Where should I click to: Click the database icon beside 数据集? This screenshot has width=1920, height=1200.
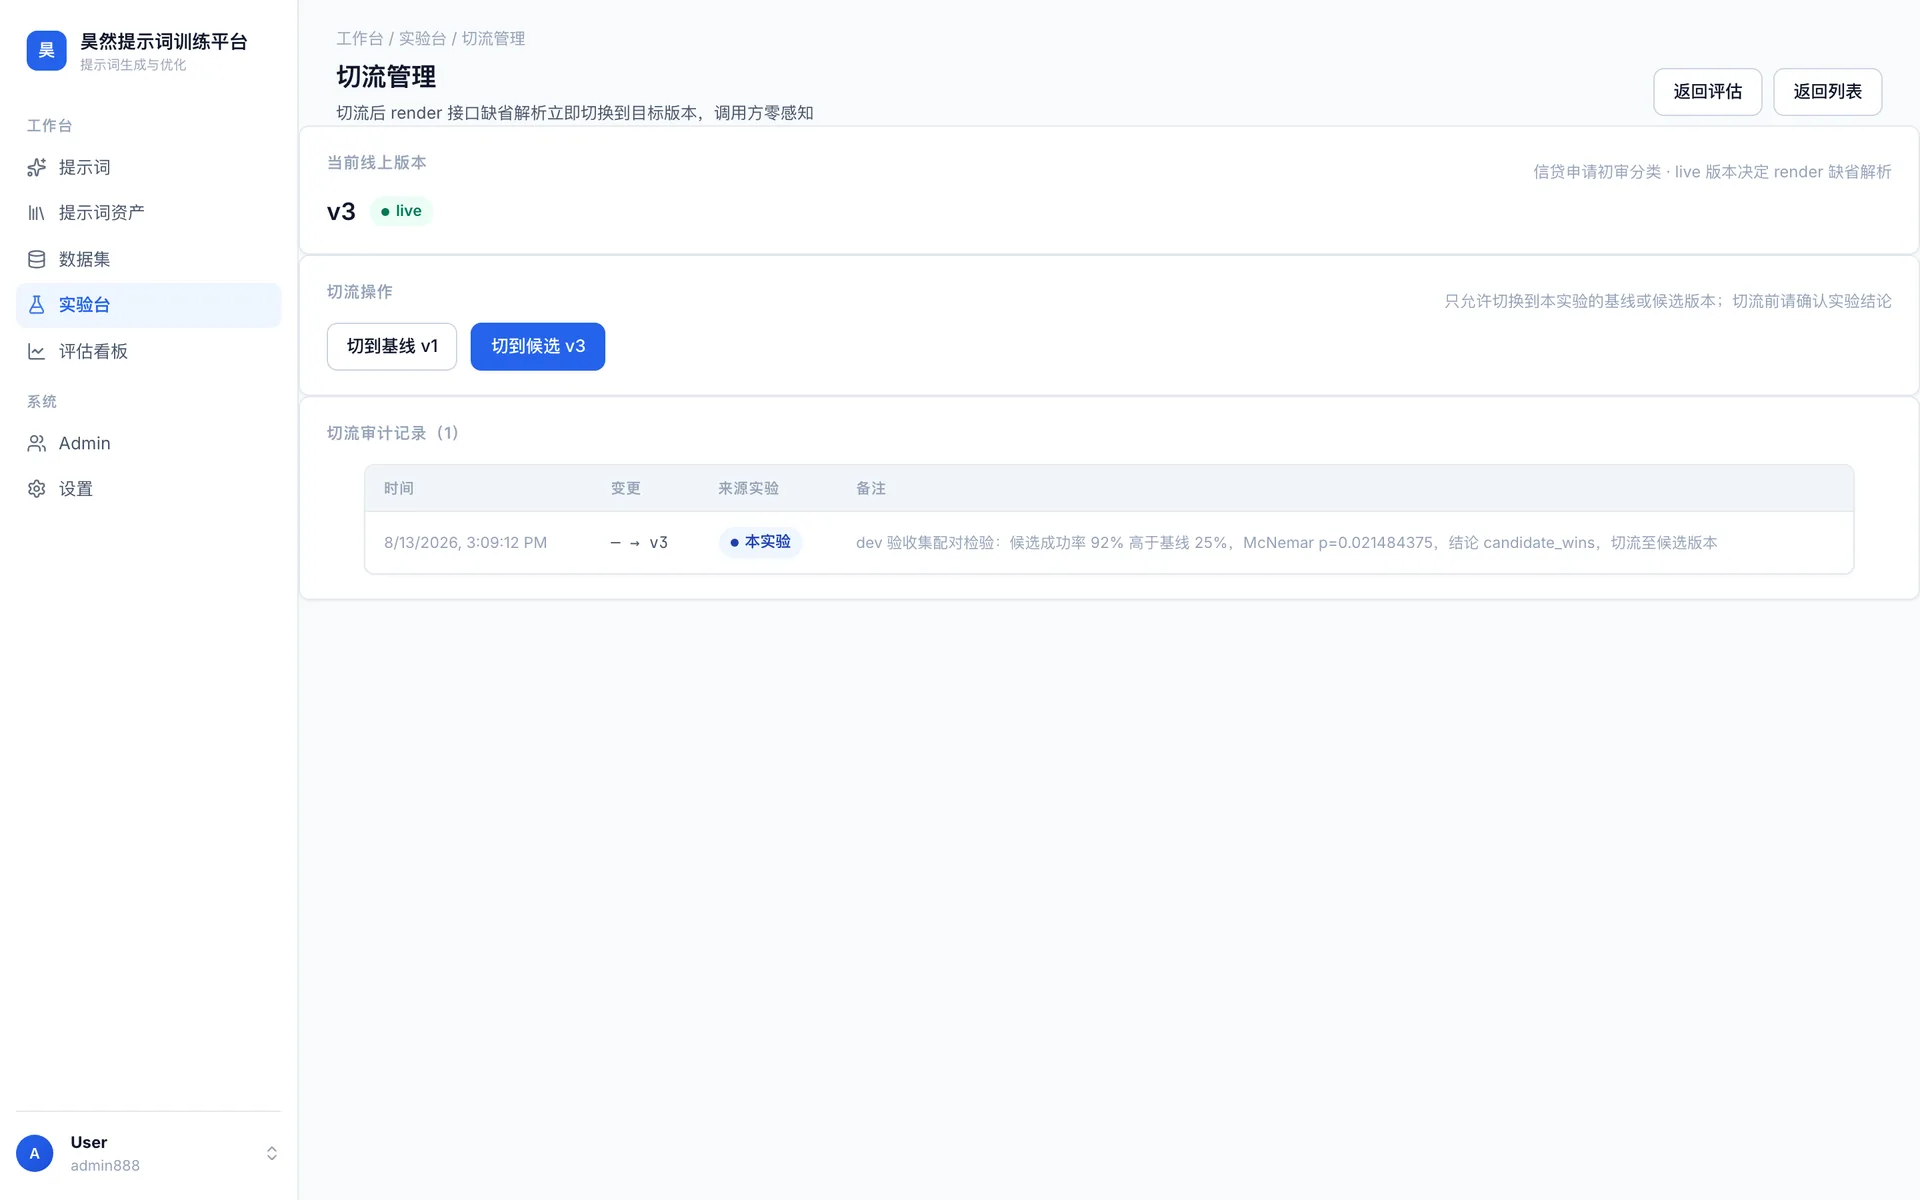coord(37,259)
